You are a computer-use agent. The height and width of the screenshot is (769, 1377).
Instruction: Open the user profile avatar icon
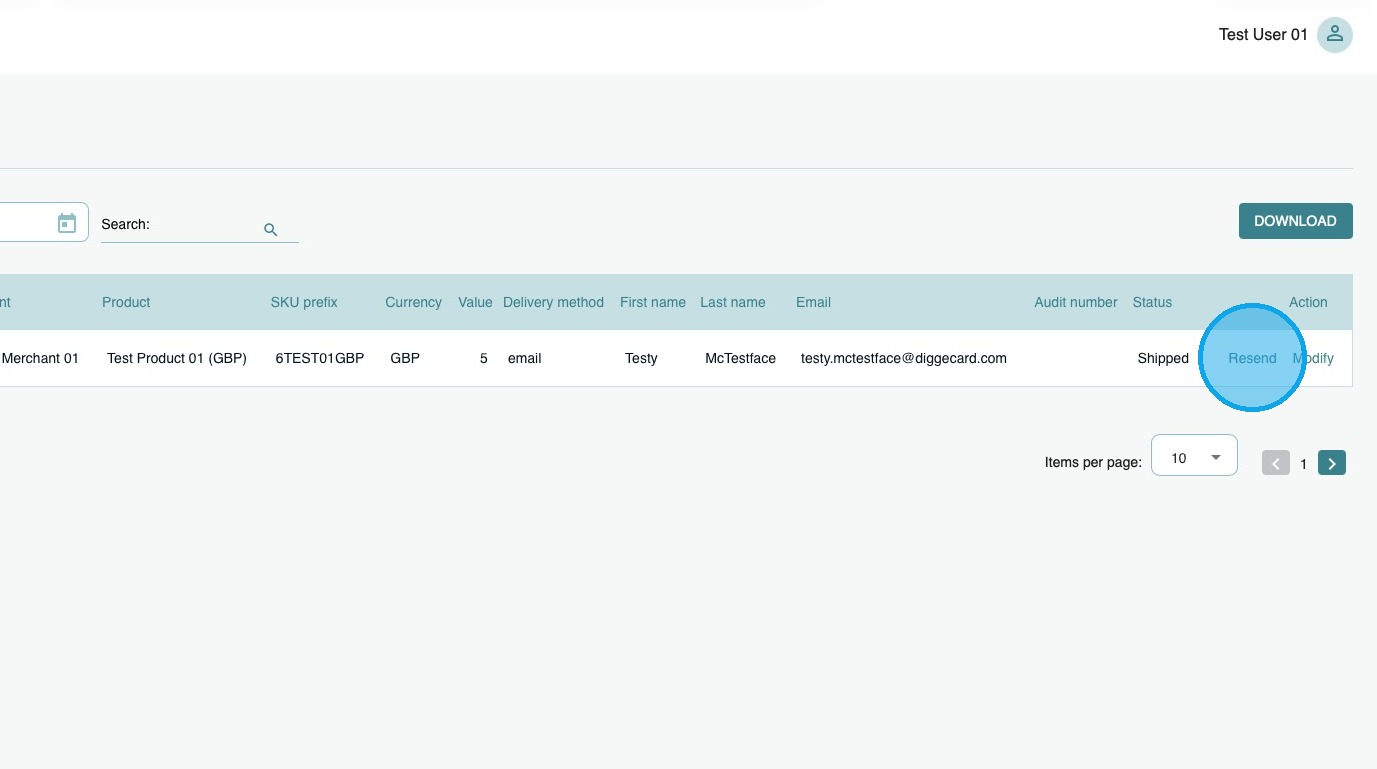[1334, 34]
